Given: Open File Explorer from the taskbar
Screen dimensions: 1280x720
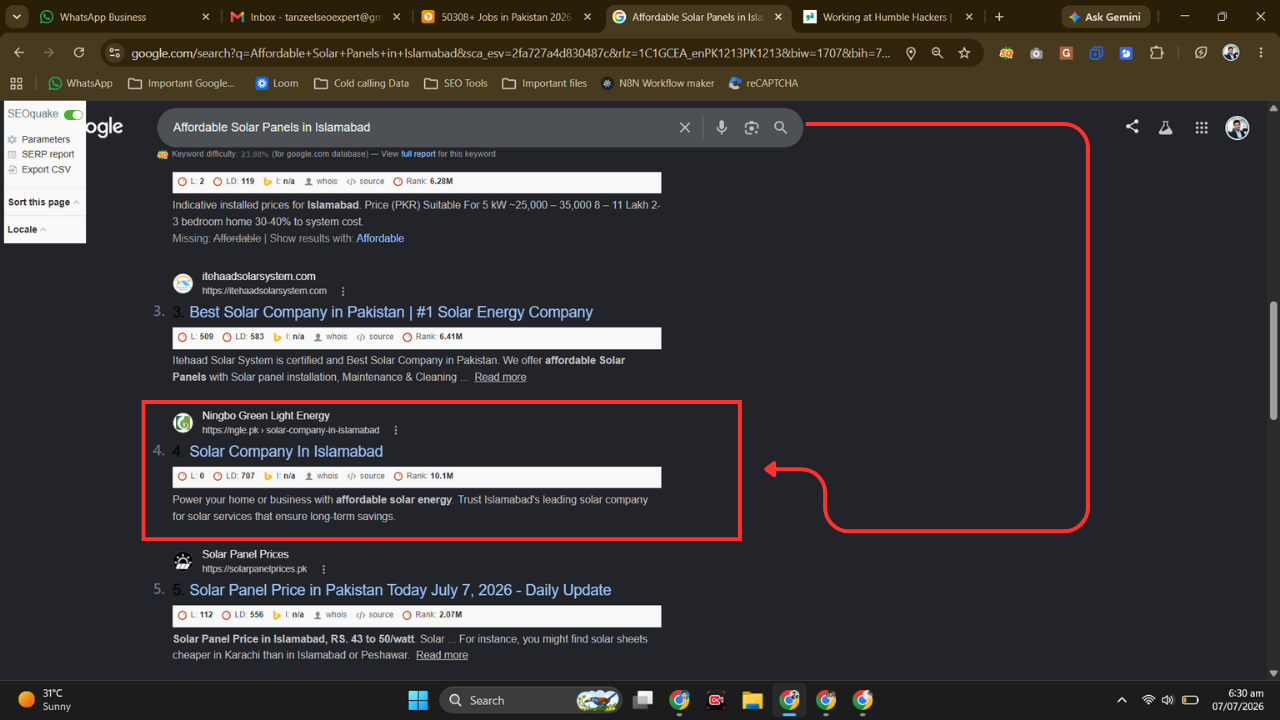Looking at the screenshot, I should click(x=753, y=700).
